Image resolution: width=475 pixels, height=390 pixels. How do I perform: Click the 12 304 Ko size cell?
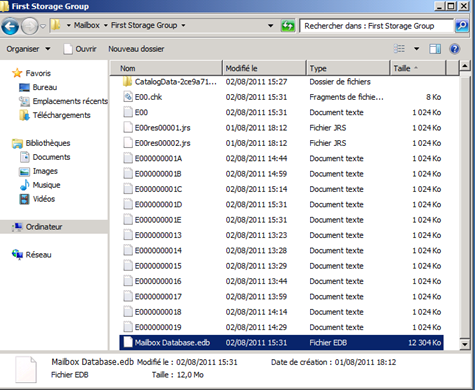coord(424,343)
